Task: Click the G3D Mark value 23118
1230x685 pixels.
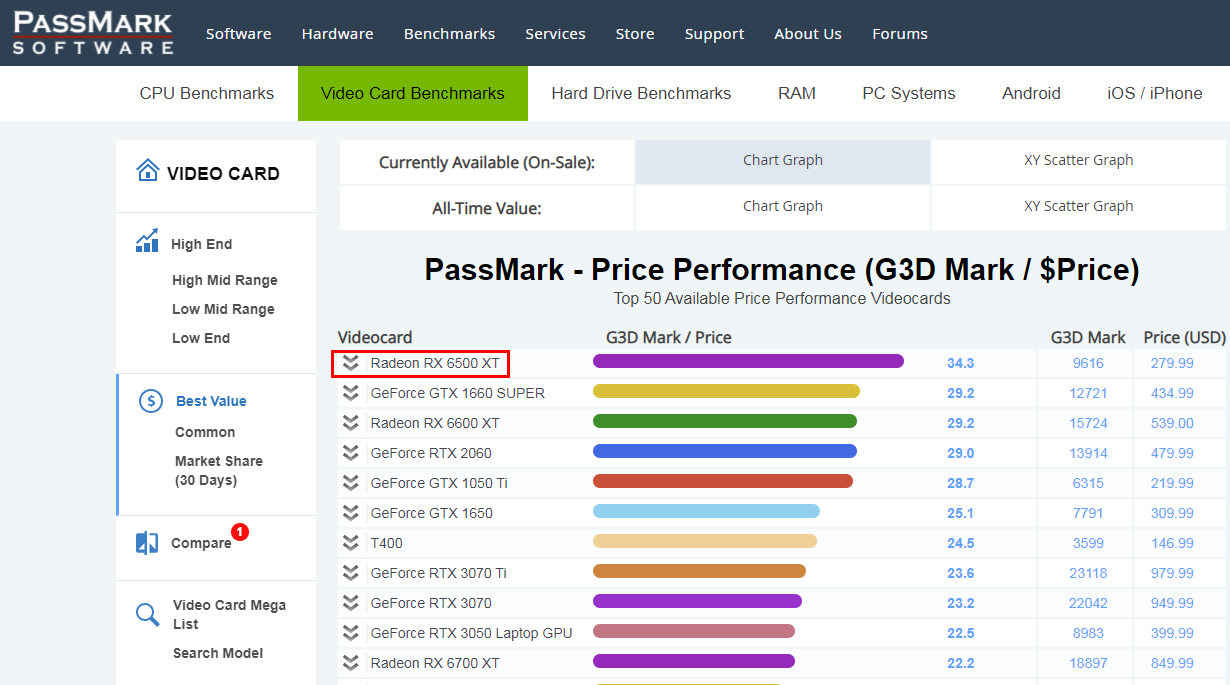Action: coord(1088,573)
